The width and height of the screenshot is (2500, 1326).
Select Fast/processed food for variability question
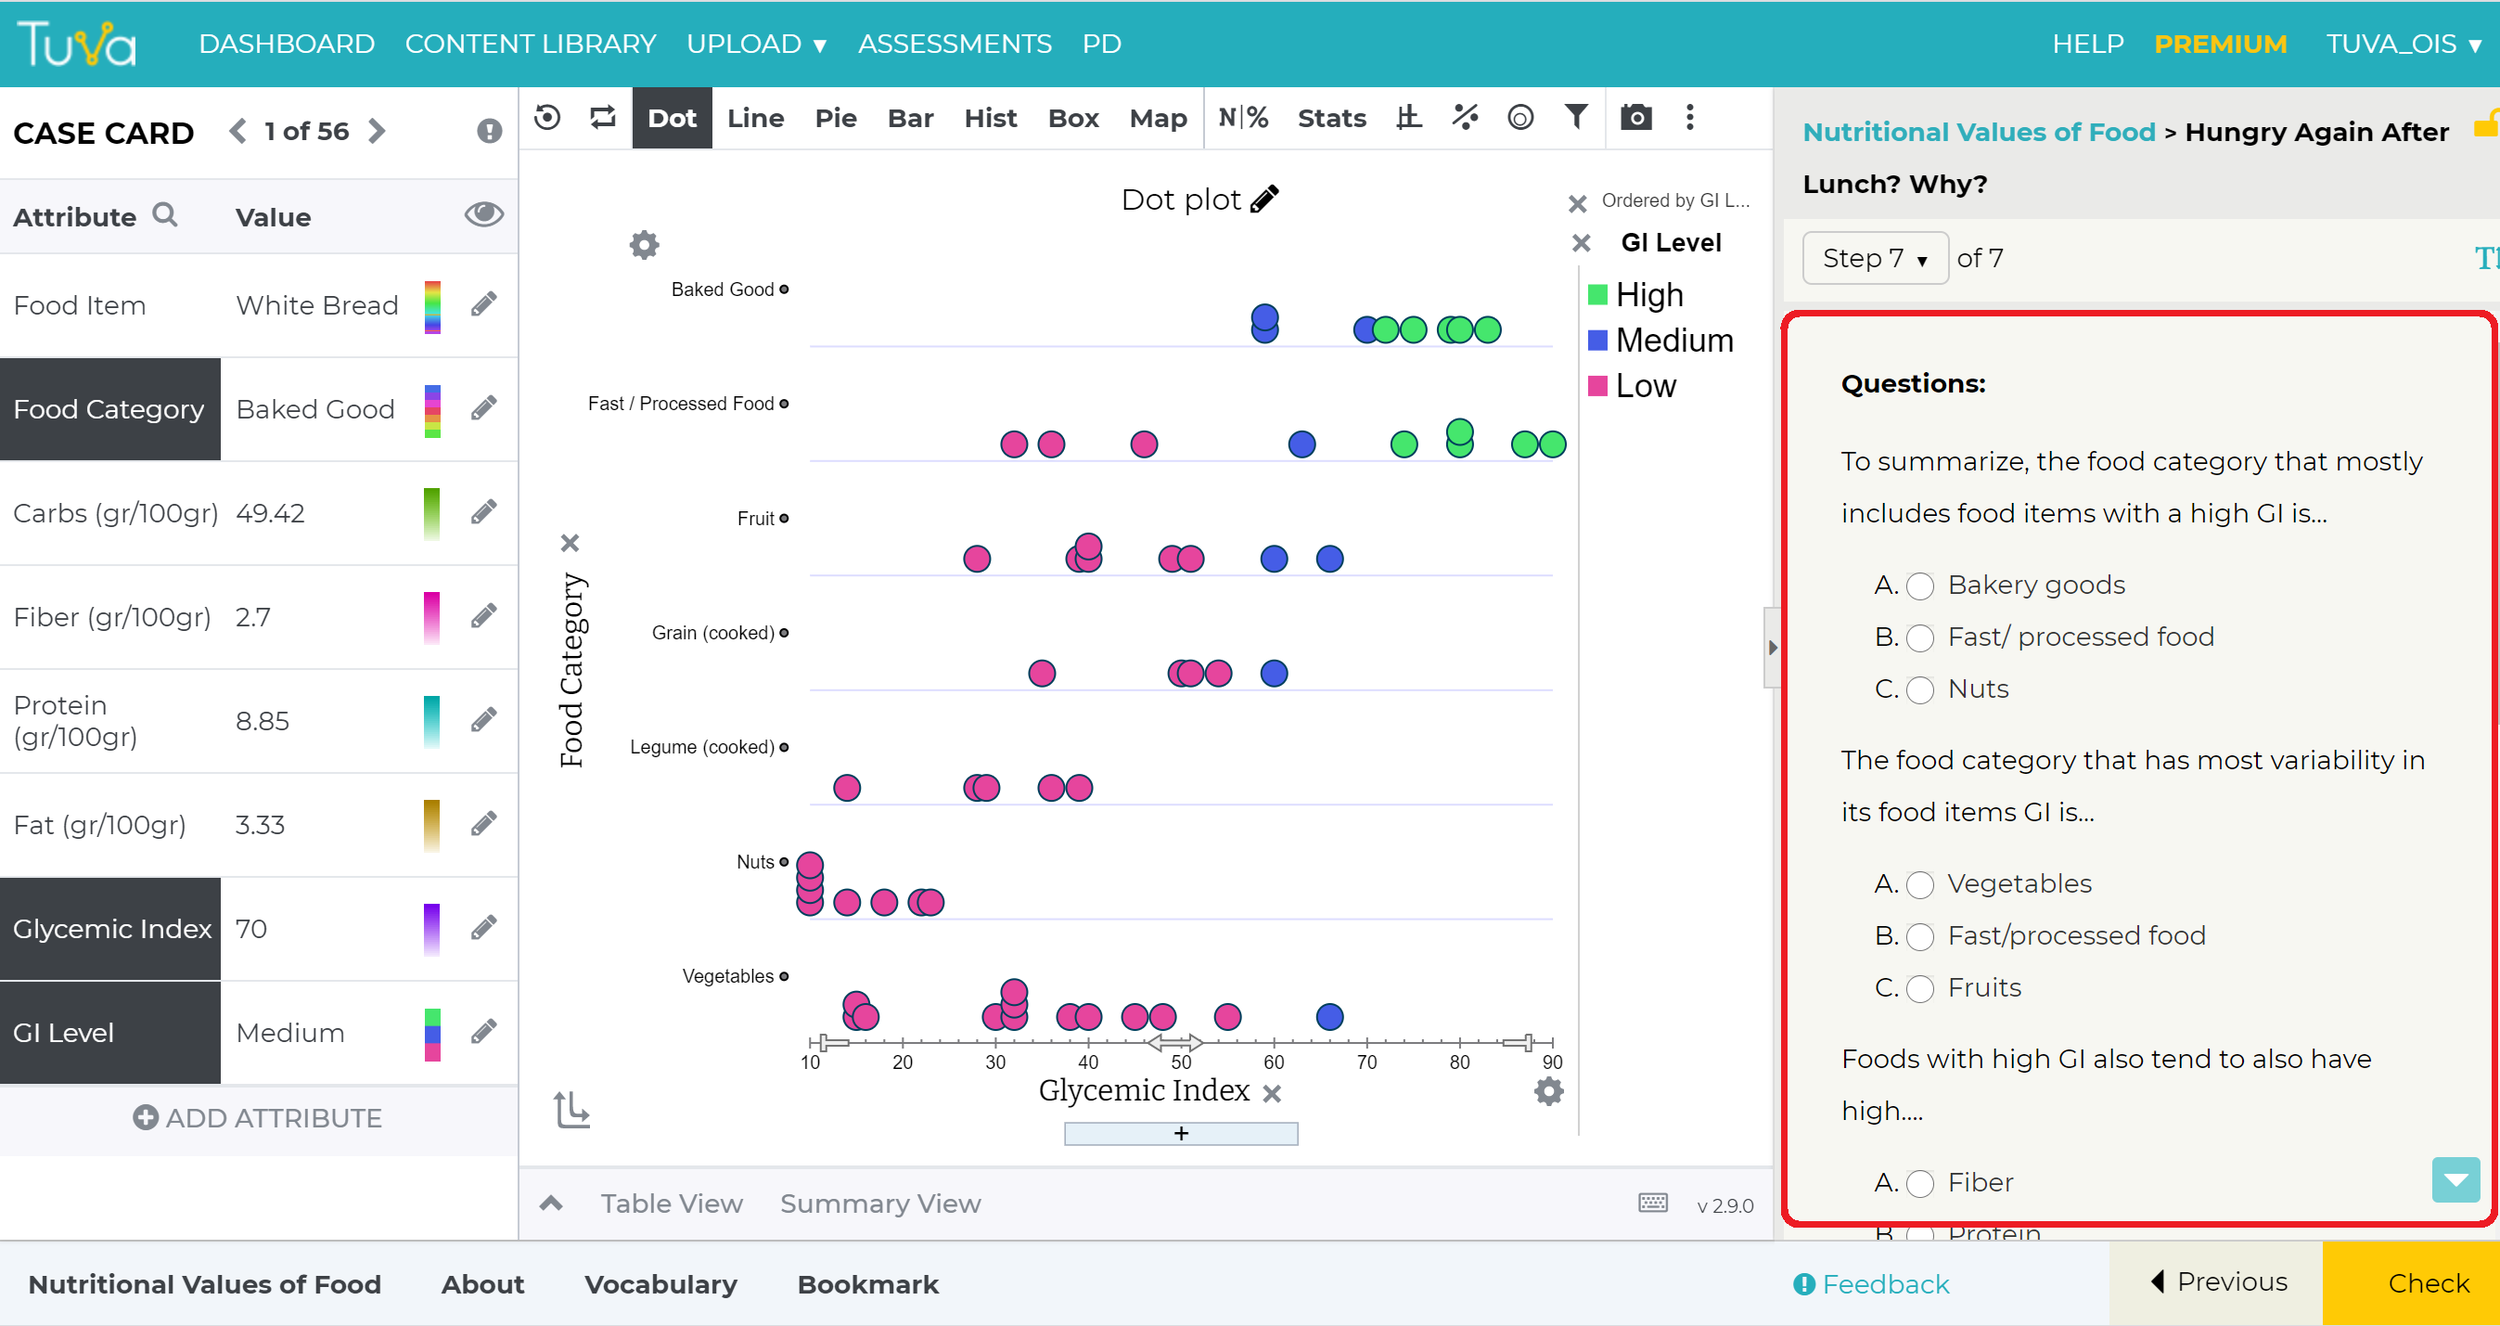1920,937
